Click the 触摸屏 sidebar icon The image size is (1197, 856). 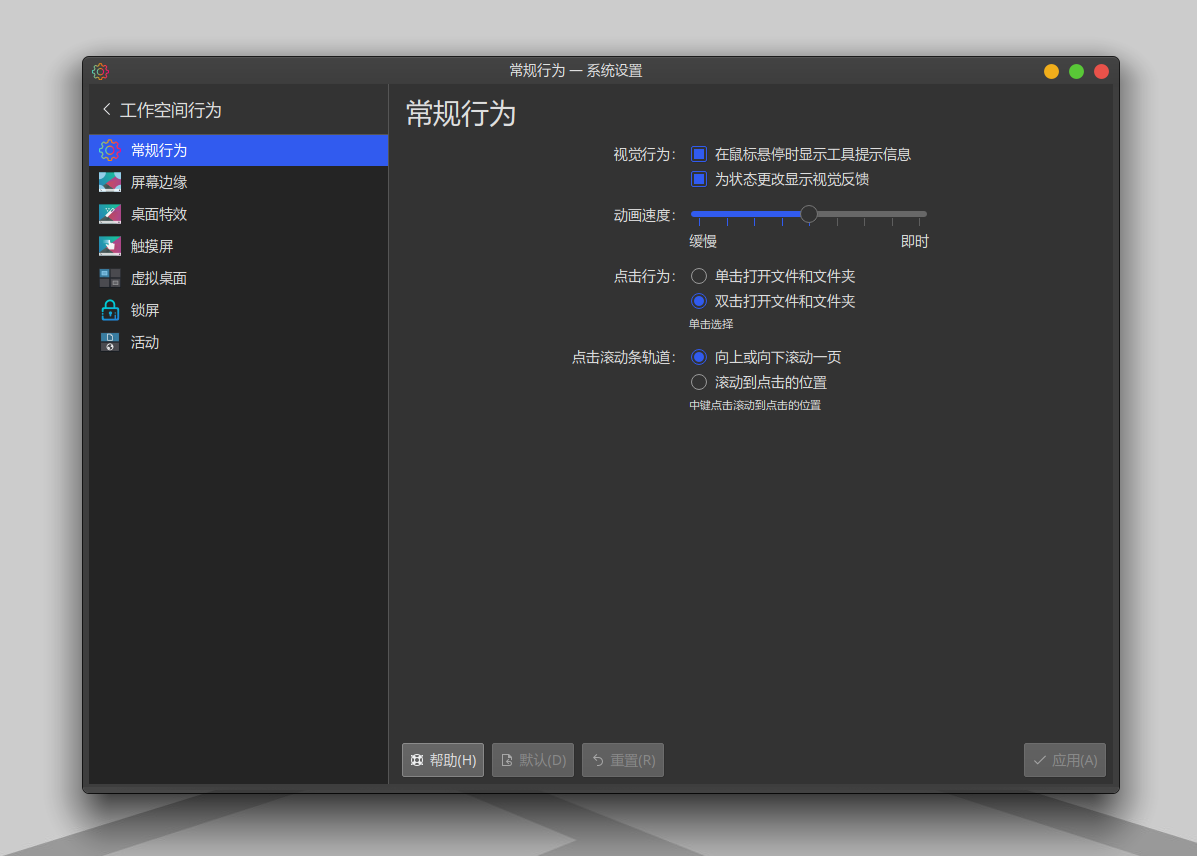click(110, 247)
